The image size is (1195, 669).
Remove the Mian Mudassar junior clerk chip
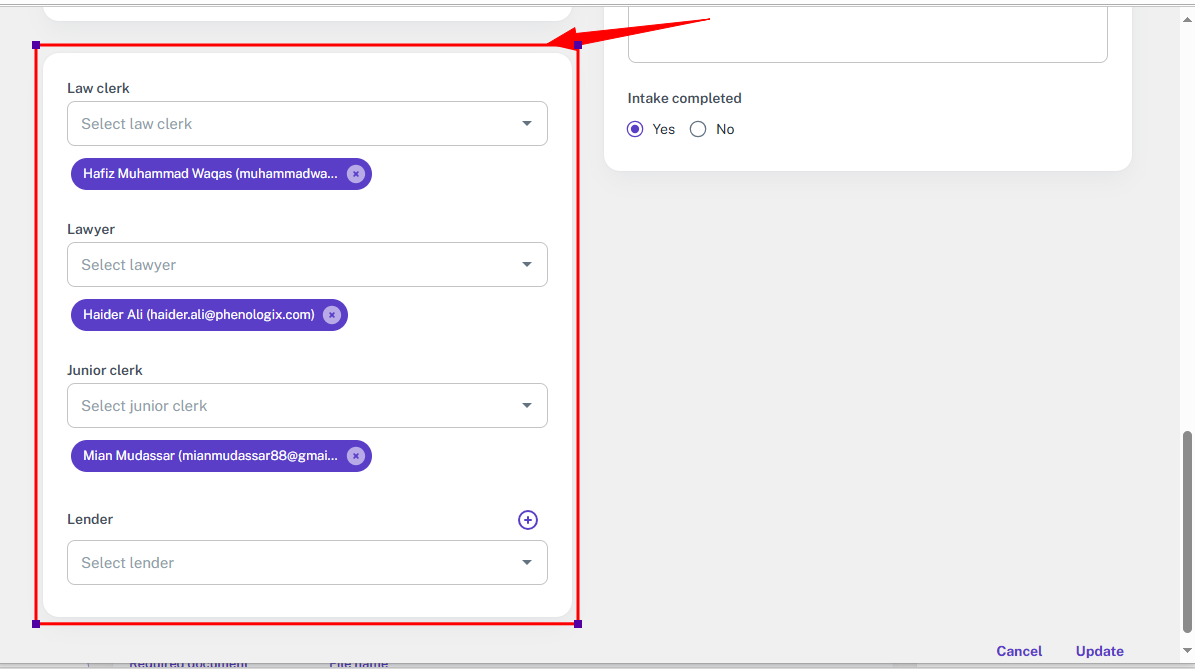coord(355,456)
